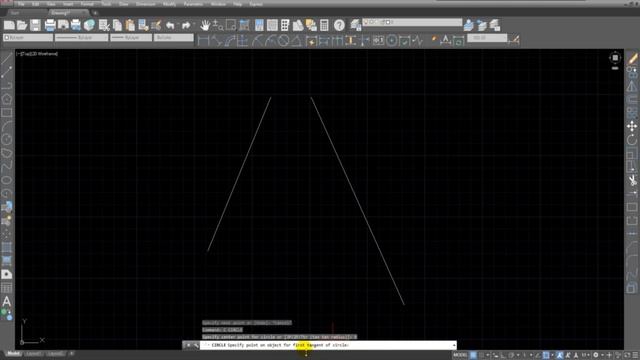640x360 pixels.
Task: Switch to the Model layout tab
Action: point(13,354)
